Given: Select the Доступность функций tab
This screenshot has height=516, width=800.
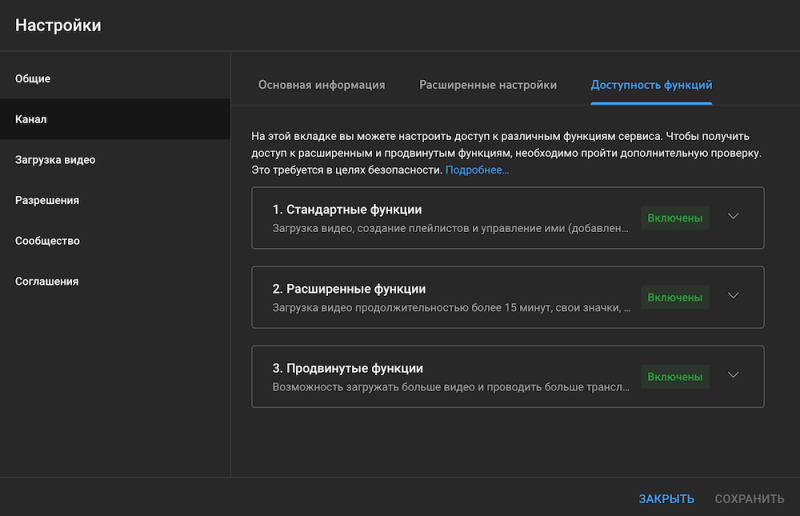Looking at the screenshot, I should click(x=651, y=85).
